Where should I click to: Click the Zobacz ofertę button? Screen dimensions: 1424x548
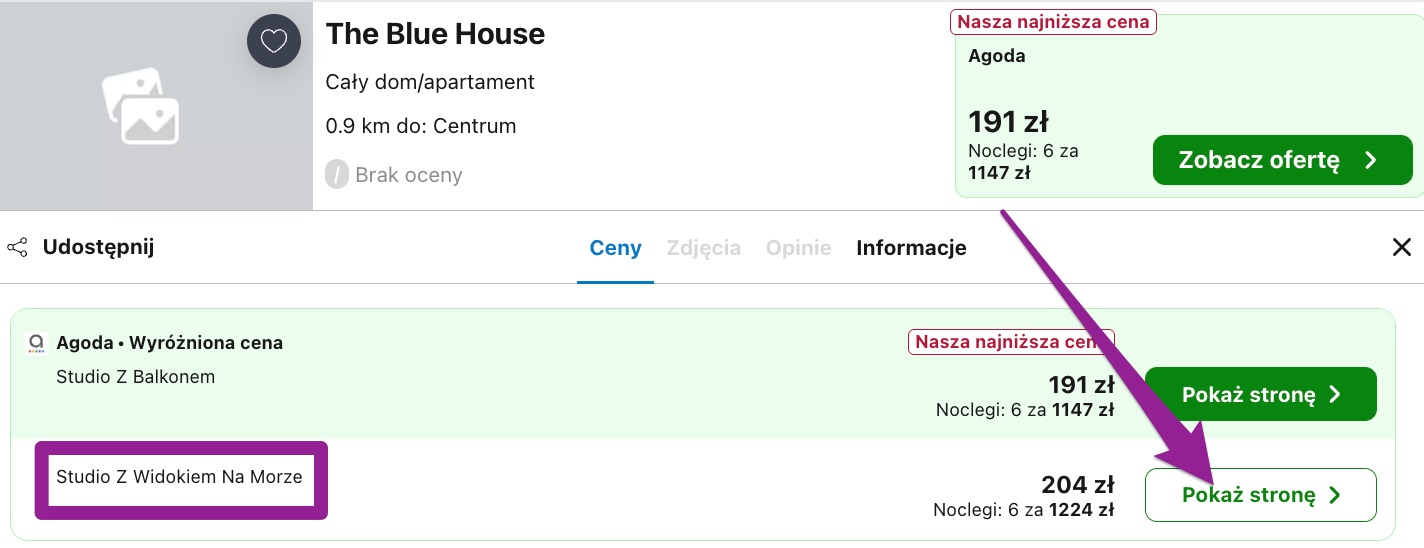click(1283, 160)
